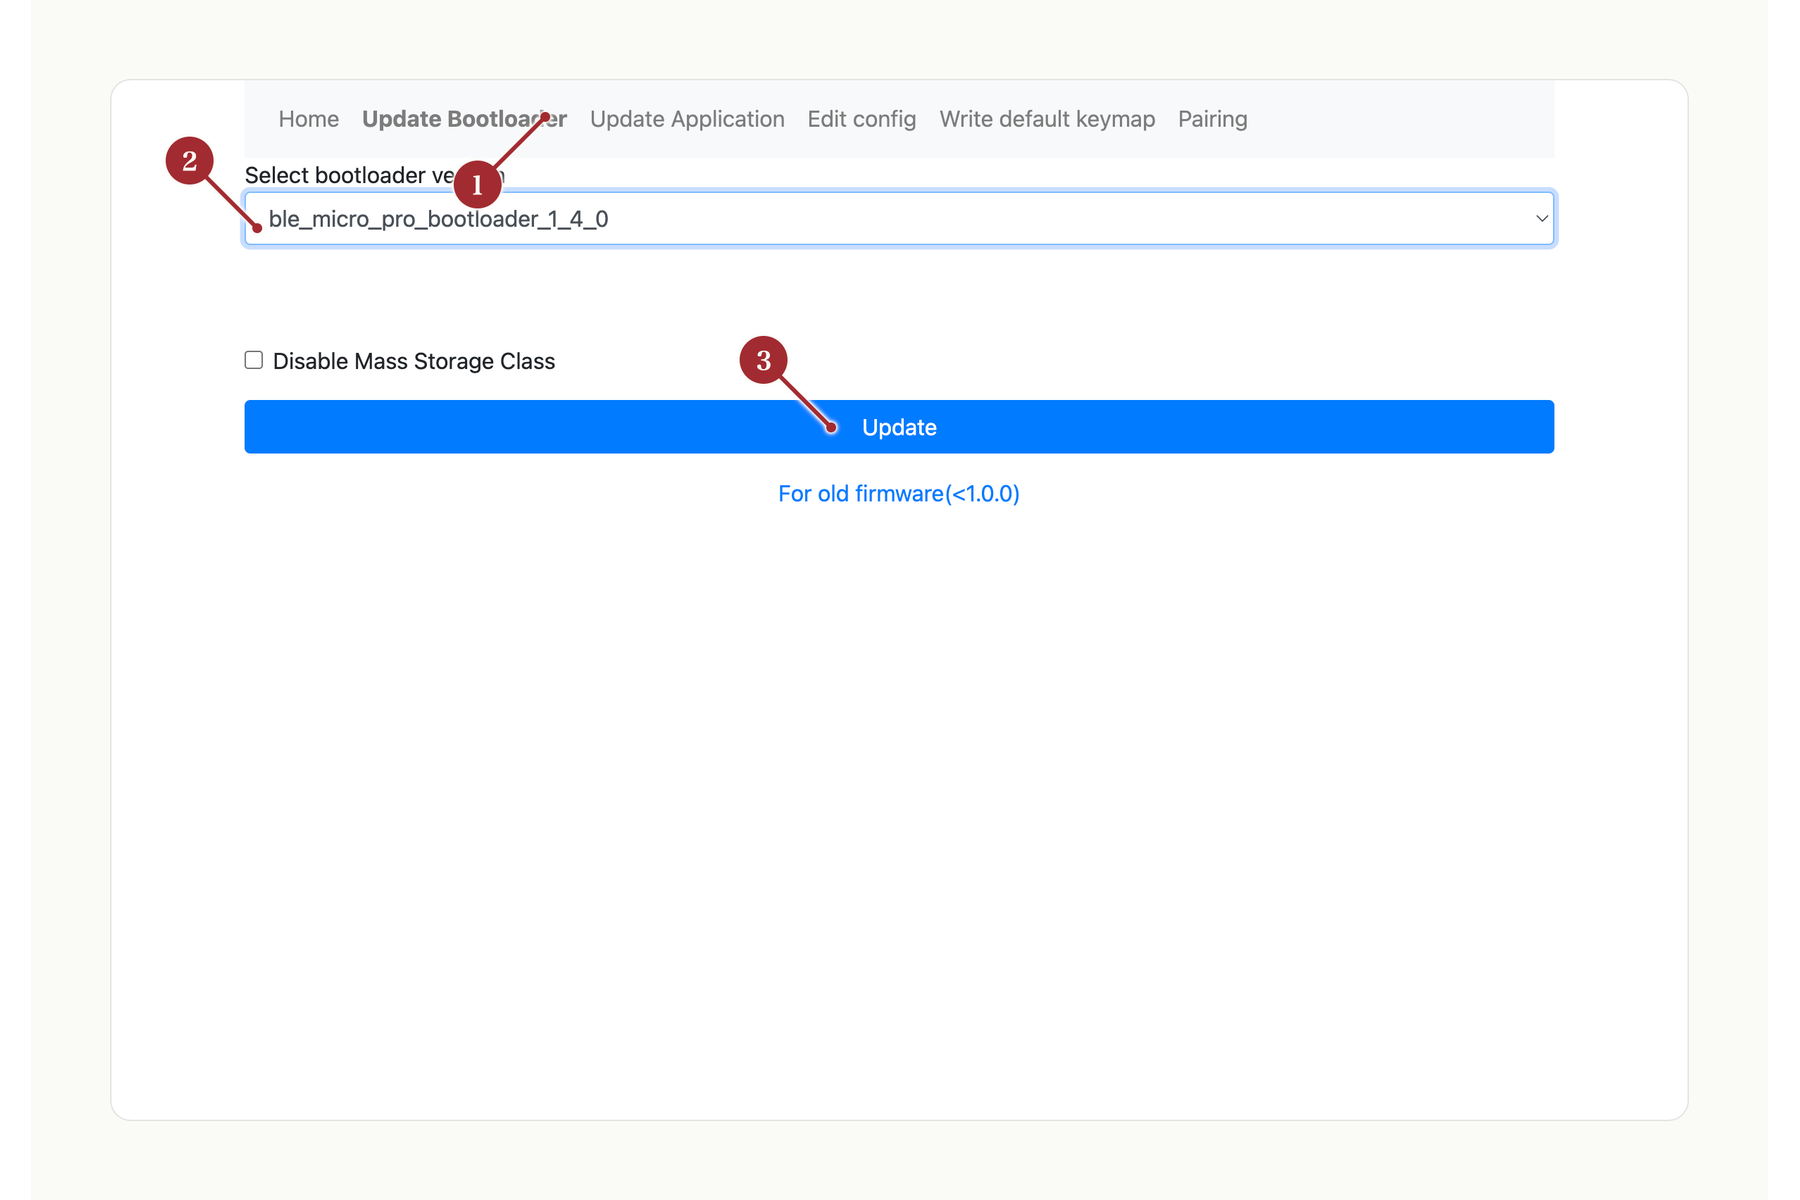Select Write default keymap tab
1800x1200 pixels.
click(1047, 119)
